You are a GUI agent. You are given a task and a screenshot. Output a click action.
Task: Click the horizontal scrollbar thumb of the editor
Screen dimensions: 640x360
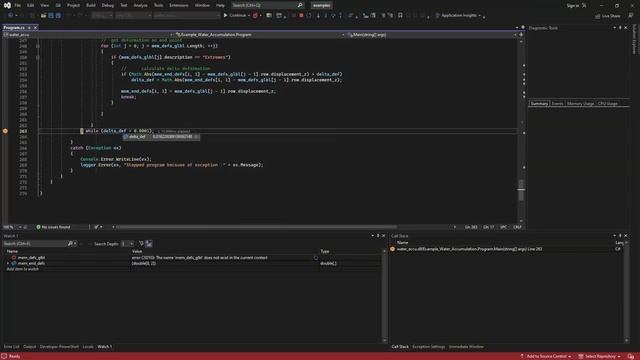pos(256,227)
